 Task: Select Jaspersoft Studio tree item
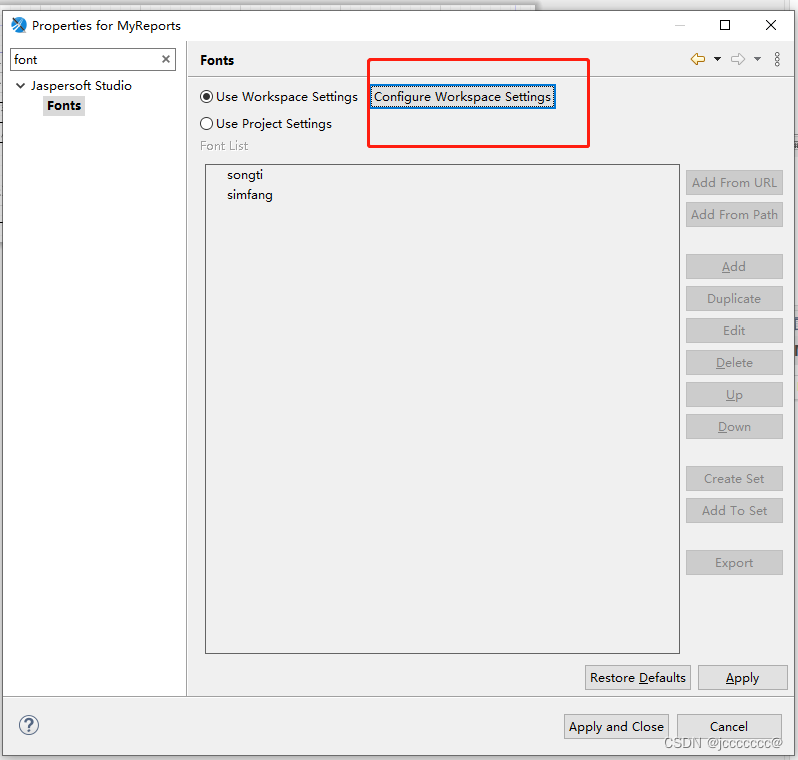coord(81,86)
